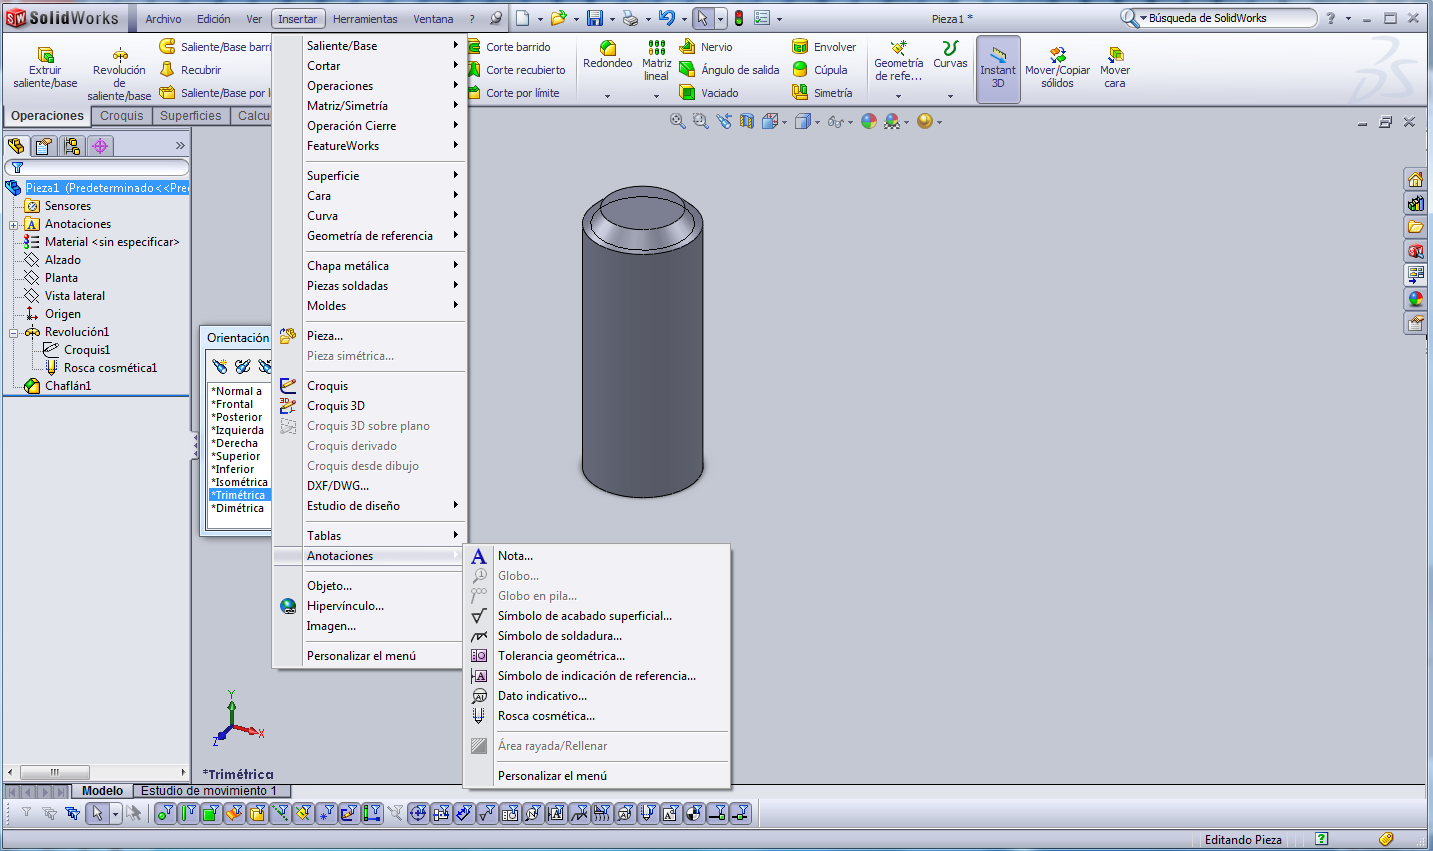Click the feature tree filter field
This screenshot has width=1433, height=851.
pyautogui.click(x=97, y=167)
